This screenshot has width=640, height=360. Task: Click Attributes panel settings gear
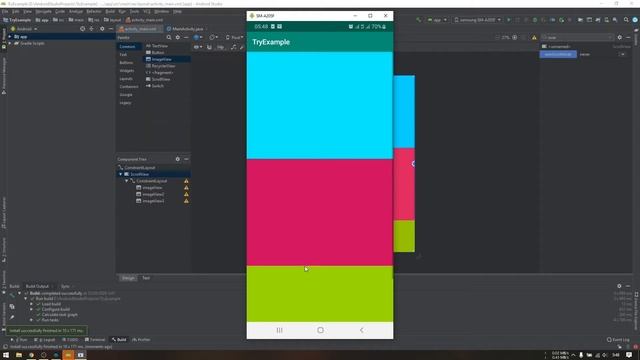pos(620,37)
